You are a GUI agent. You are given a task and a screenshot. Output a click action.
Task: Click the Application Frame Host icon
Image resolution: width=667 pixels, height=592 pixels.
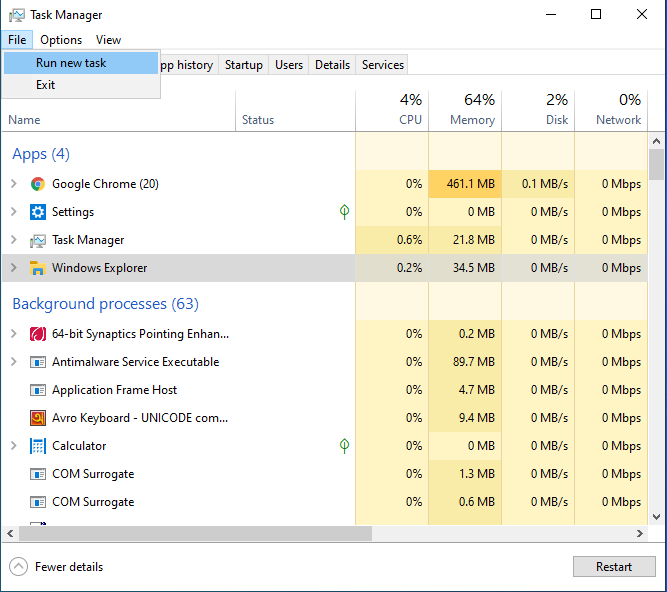(38, 390)
